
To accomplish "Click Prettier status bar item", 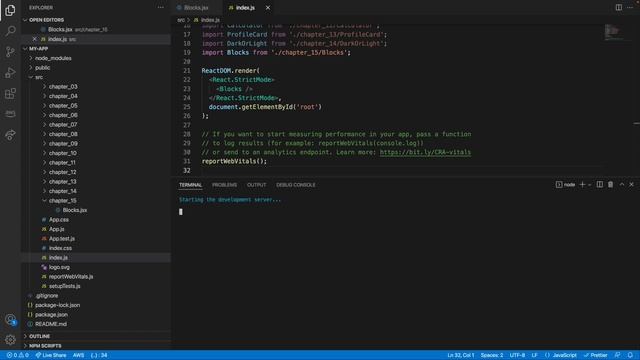I will point(596,355).
